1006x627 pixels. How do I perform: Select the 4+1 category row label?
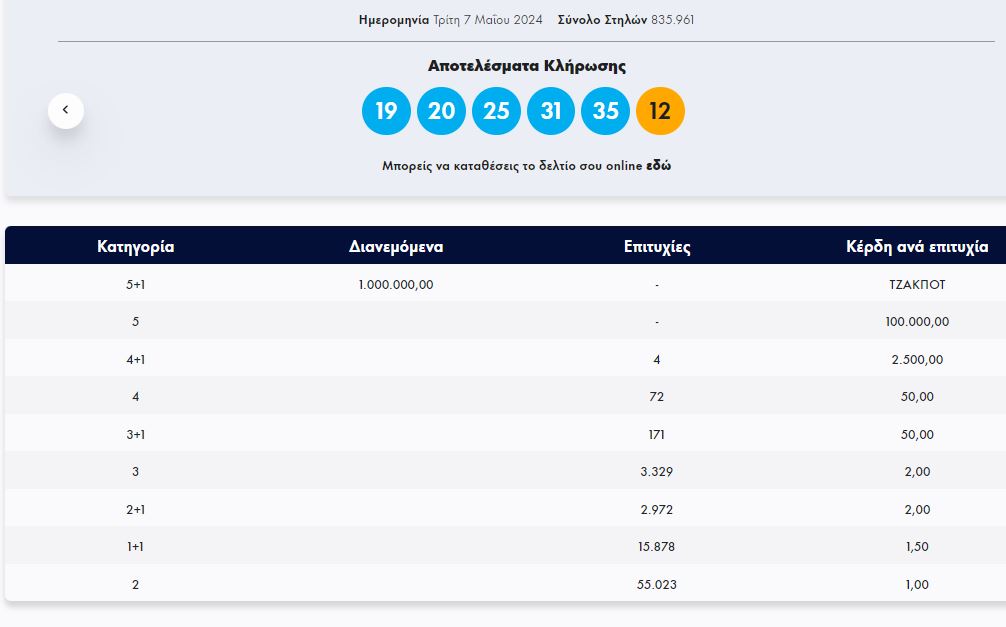pos(136,359)
